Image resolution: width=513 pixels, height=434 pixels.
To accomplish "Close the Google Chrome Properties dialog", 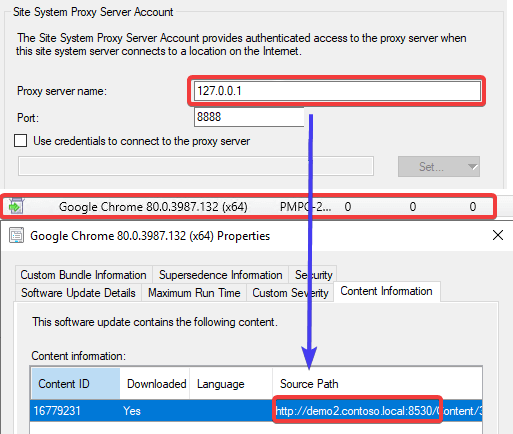I will 498,235.
